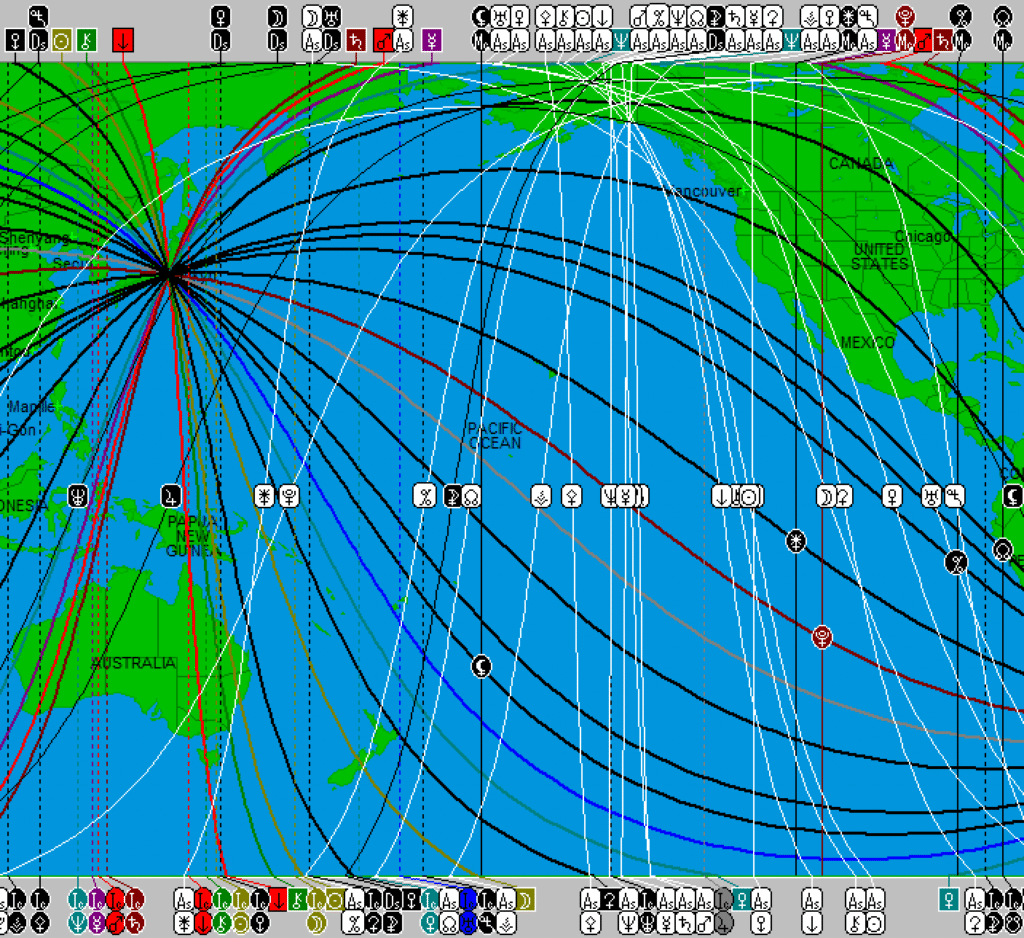
Task: Click the teal Venus box at bottom right
Action: 949,899
